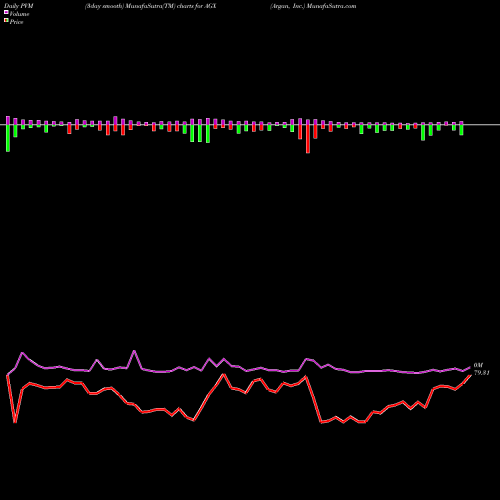Select the Volume legend label

19,14
